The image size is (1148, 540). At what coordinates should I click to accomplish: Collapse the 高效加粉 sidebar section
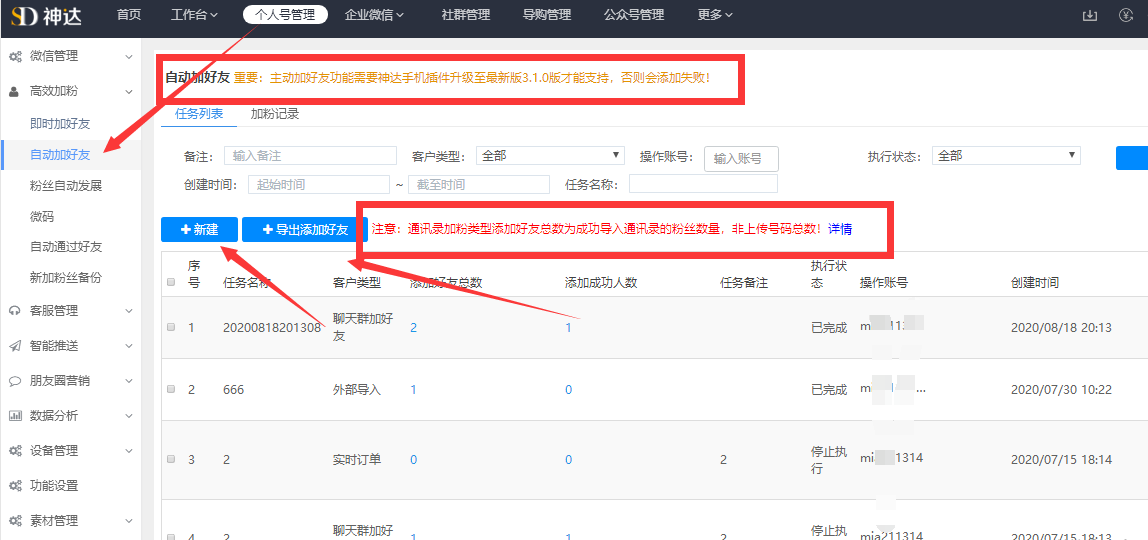[x=129, y=91]
